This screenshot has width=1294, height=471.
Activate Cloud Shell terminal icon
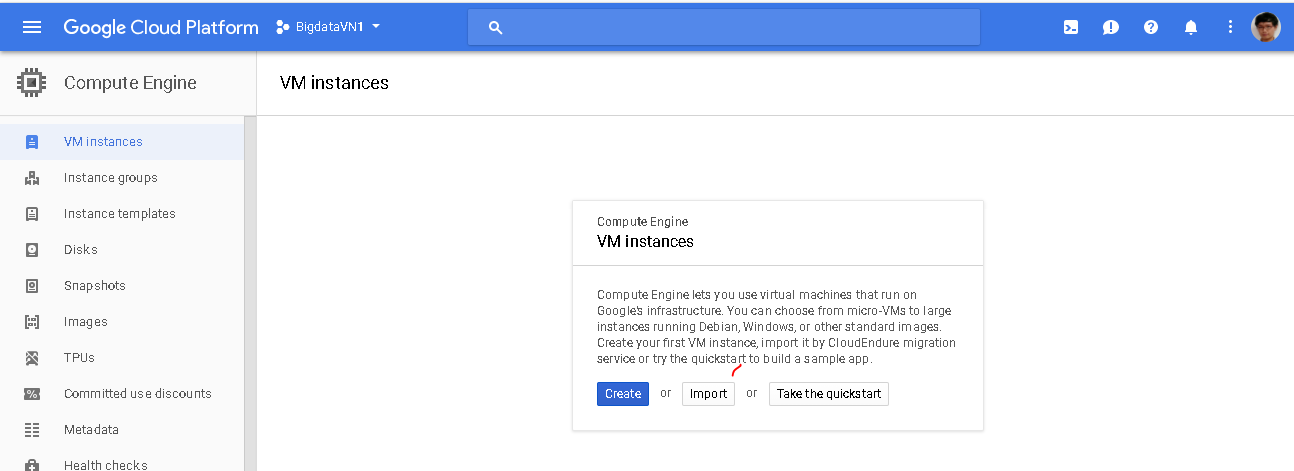click(x=1071, y=27)
